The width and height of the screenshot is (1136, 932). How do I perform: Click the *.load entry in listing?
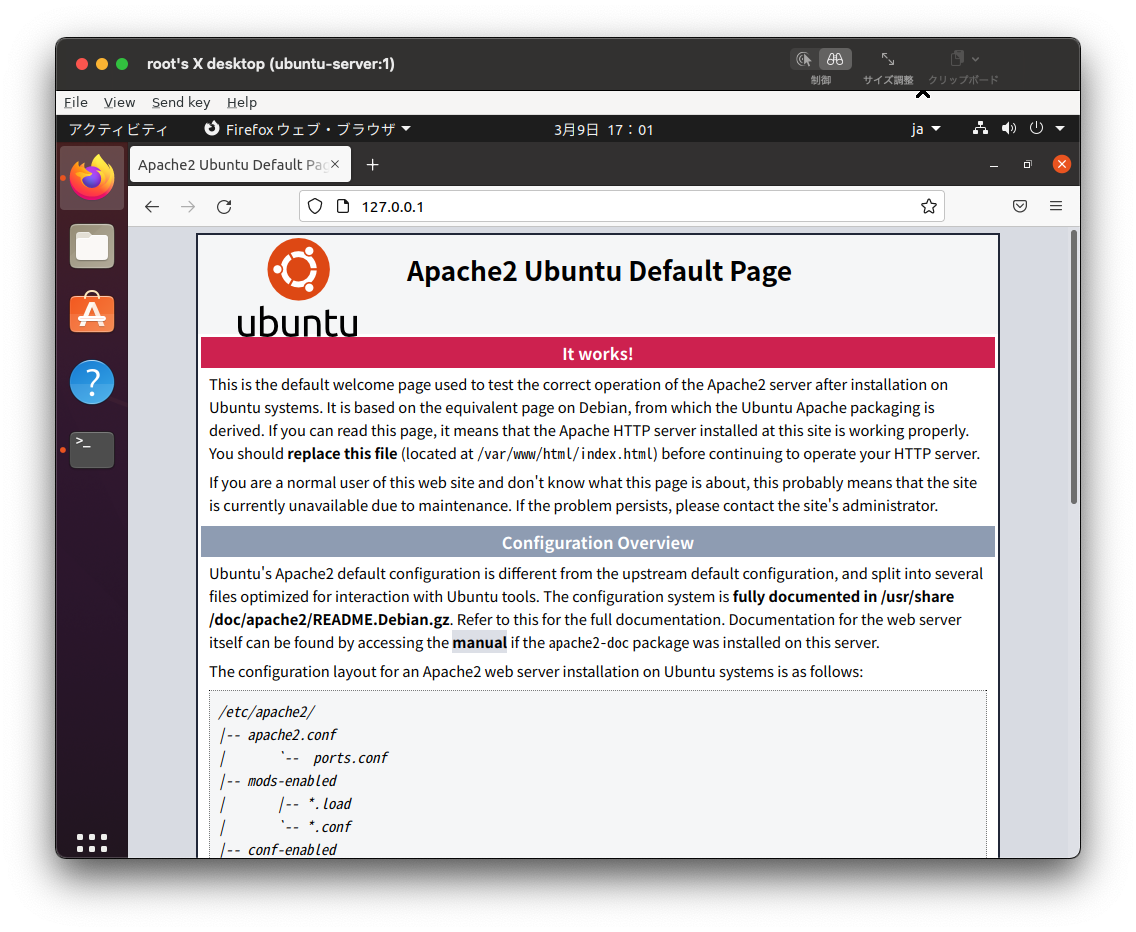[x=330, y=804]
